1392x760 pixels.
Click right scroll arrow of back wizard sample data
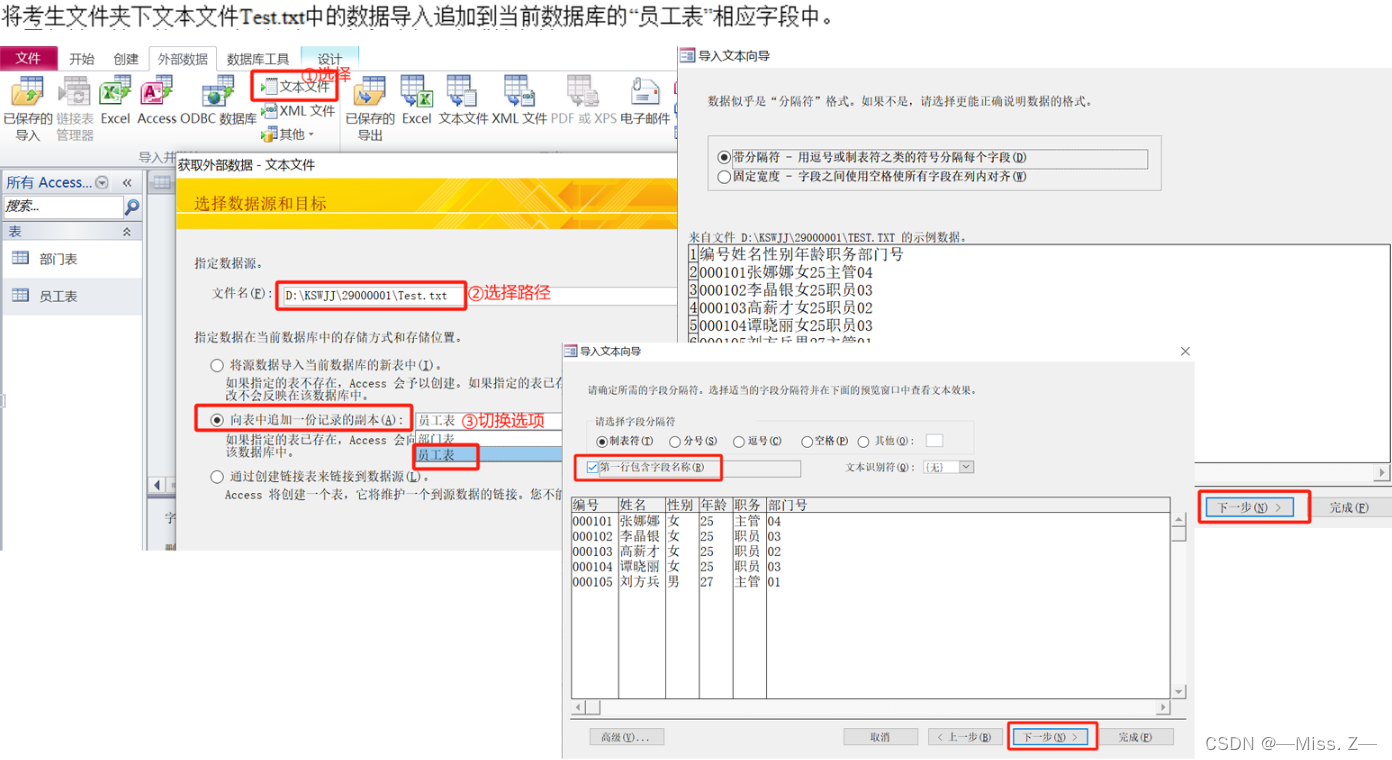[1383, 472]
